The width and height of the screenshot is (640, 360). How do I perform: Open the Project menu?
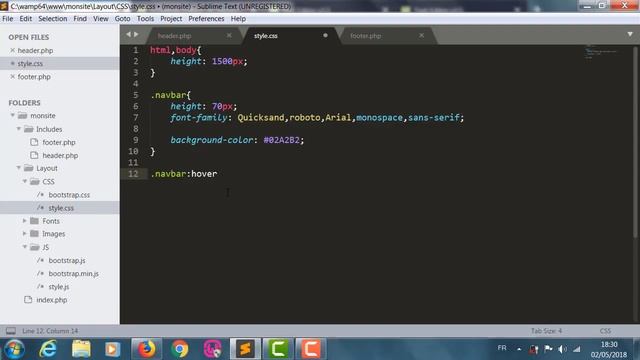pyautogui.click(x=171, y=19)
